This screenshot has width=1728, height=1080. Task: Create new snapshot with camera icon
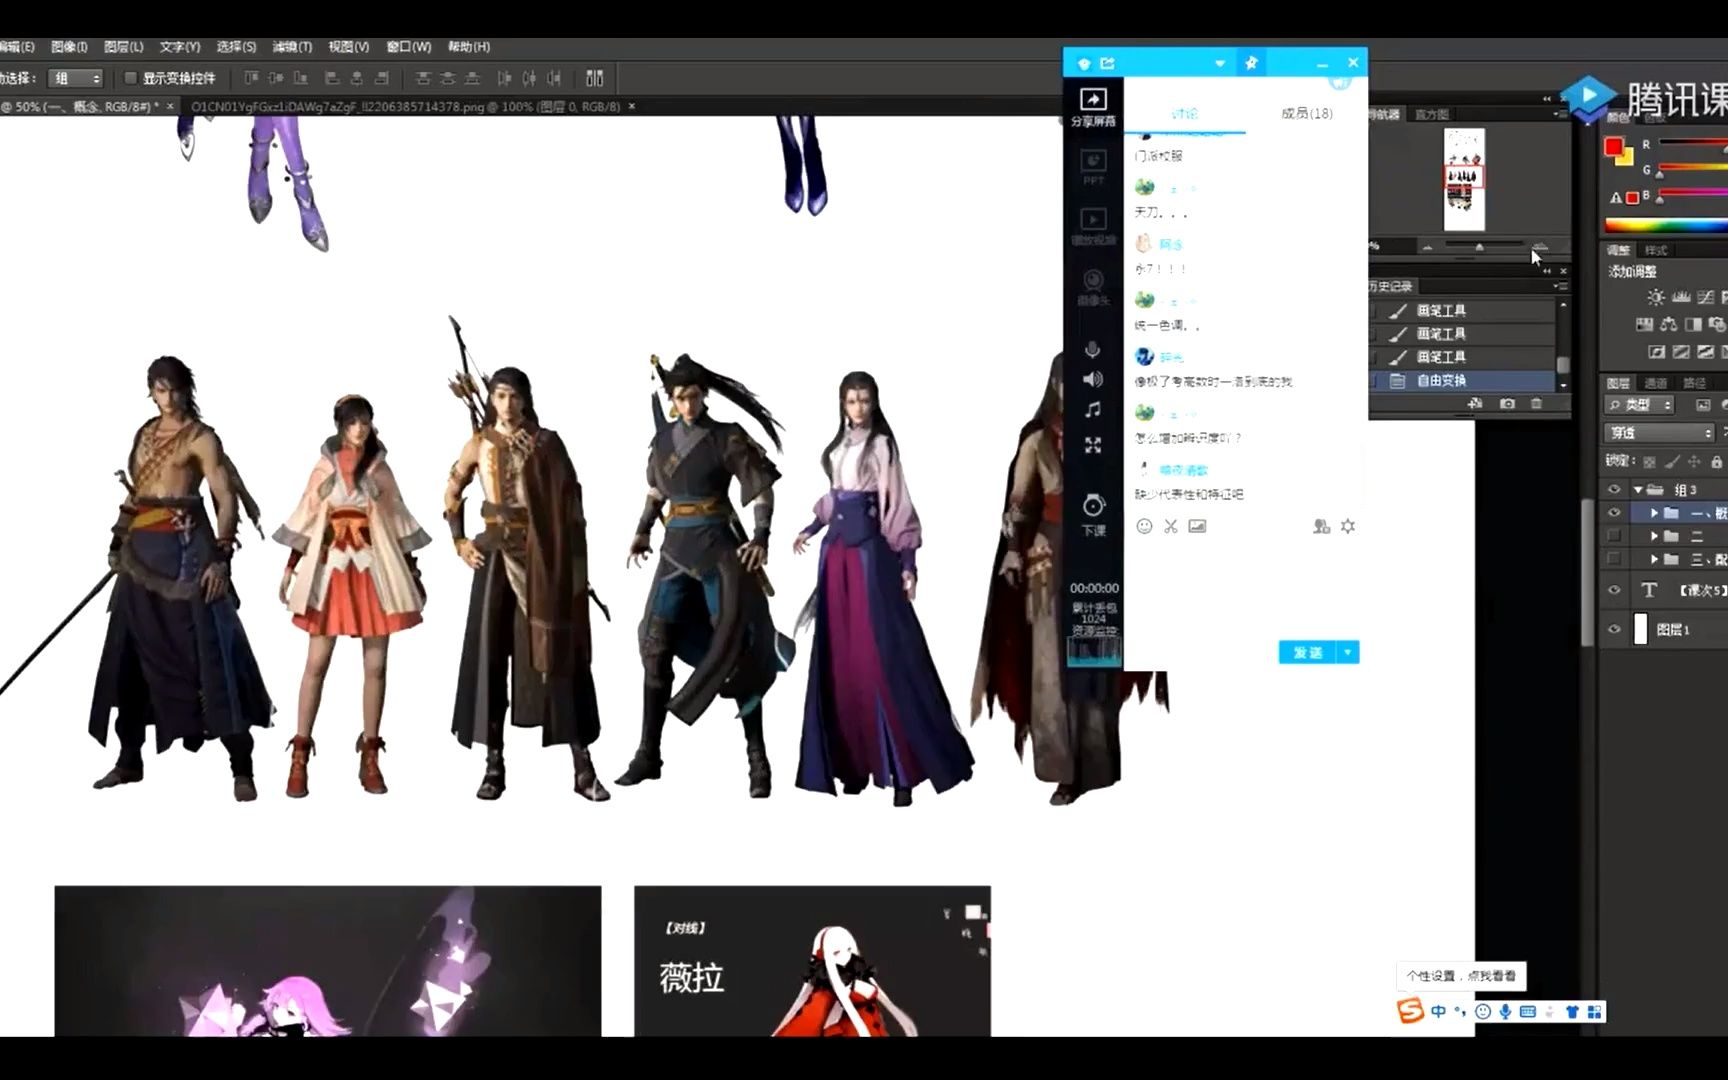[1507, 403]
